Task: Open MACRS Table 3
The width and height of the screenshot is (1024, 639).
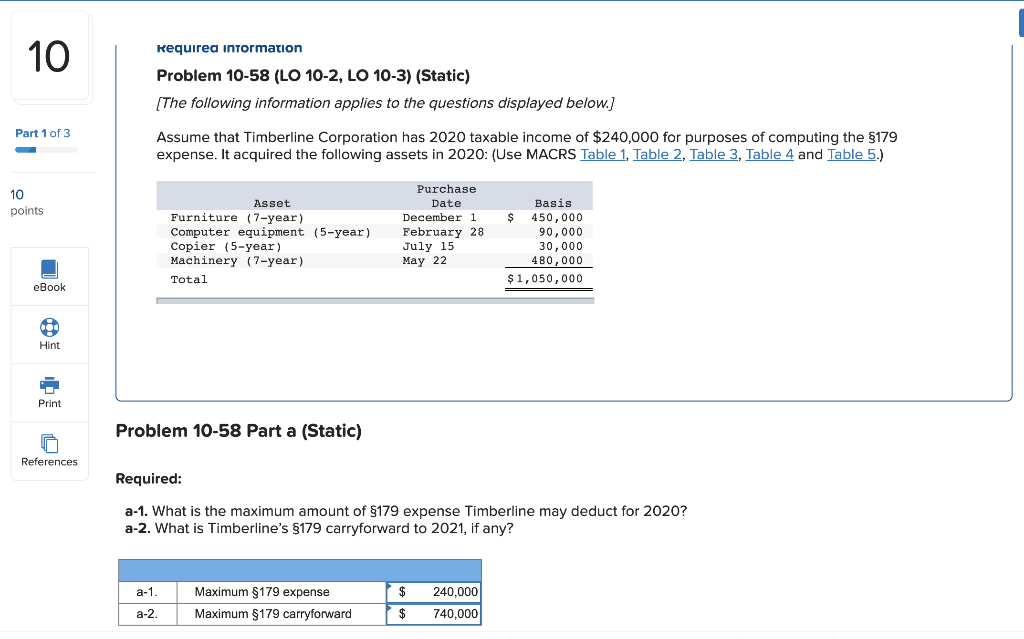Action: pos(713,154)
